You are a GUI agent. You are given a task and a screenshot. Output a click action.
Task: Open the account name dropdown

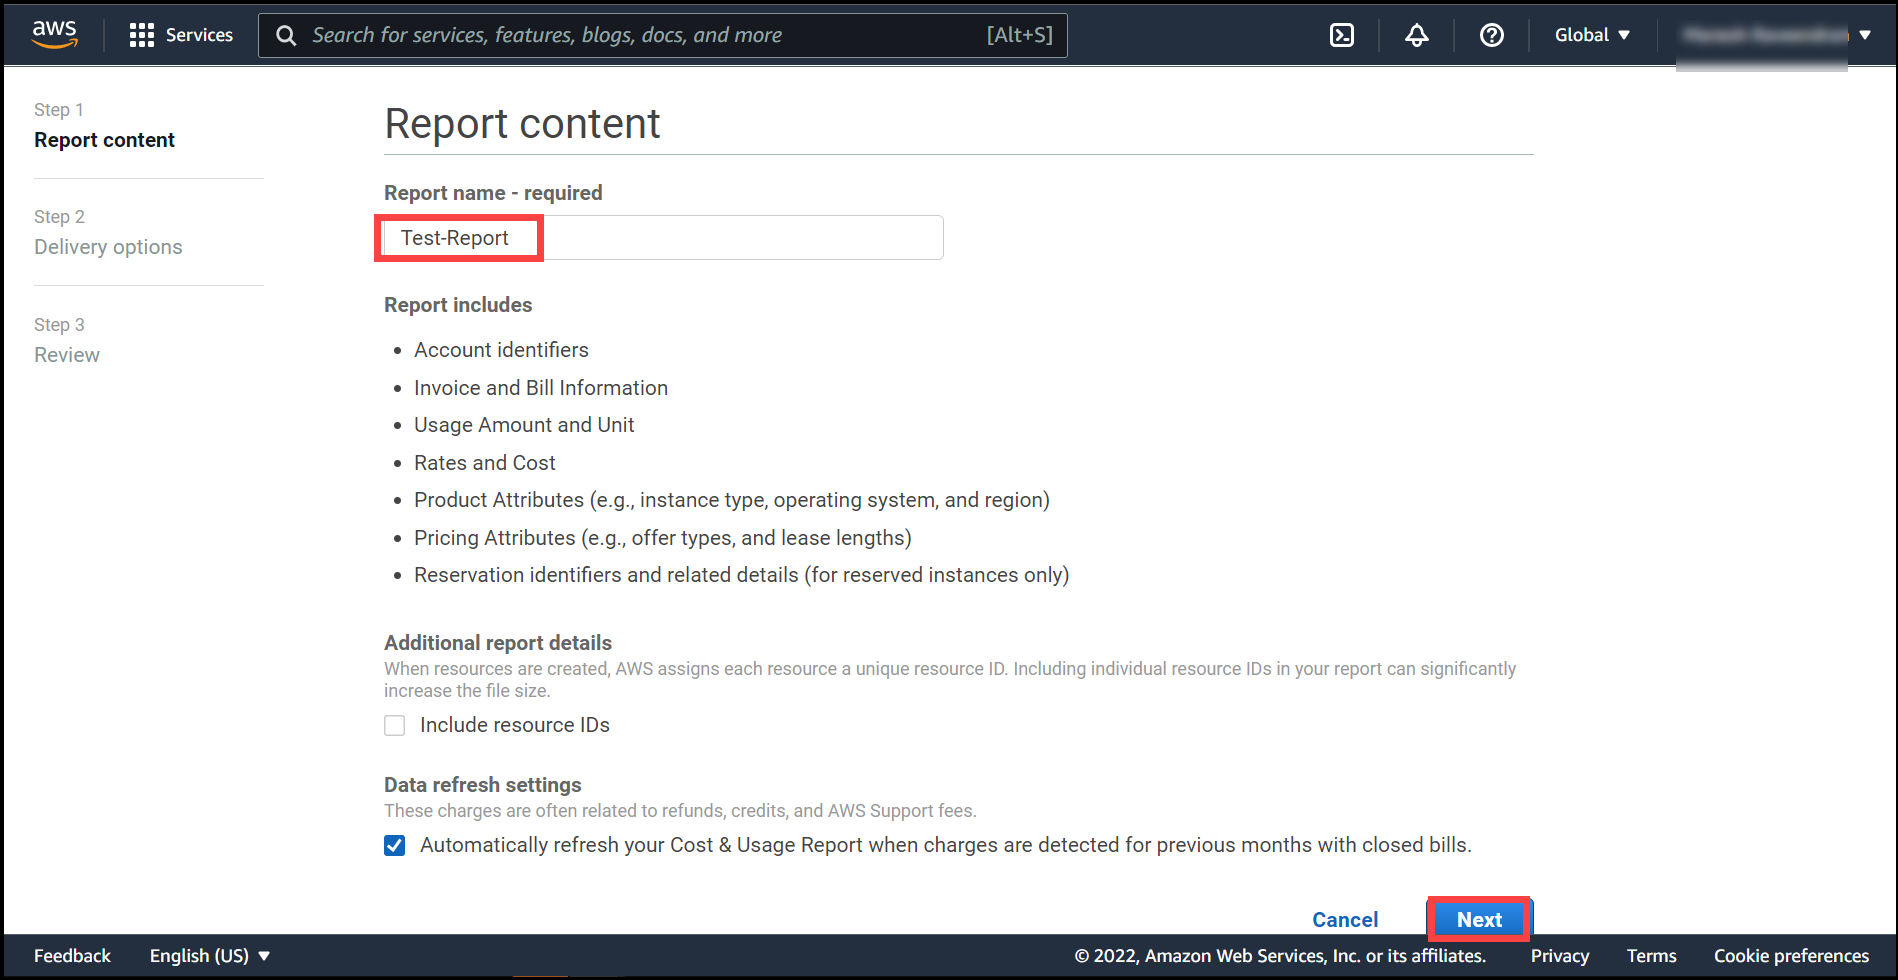point(1777,35)
